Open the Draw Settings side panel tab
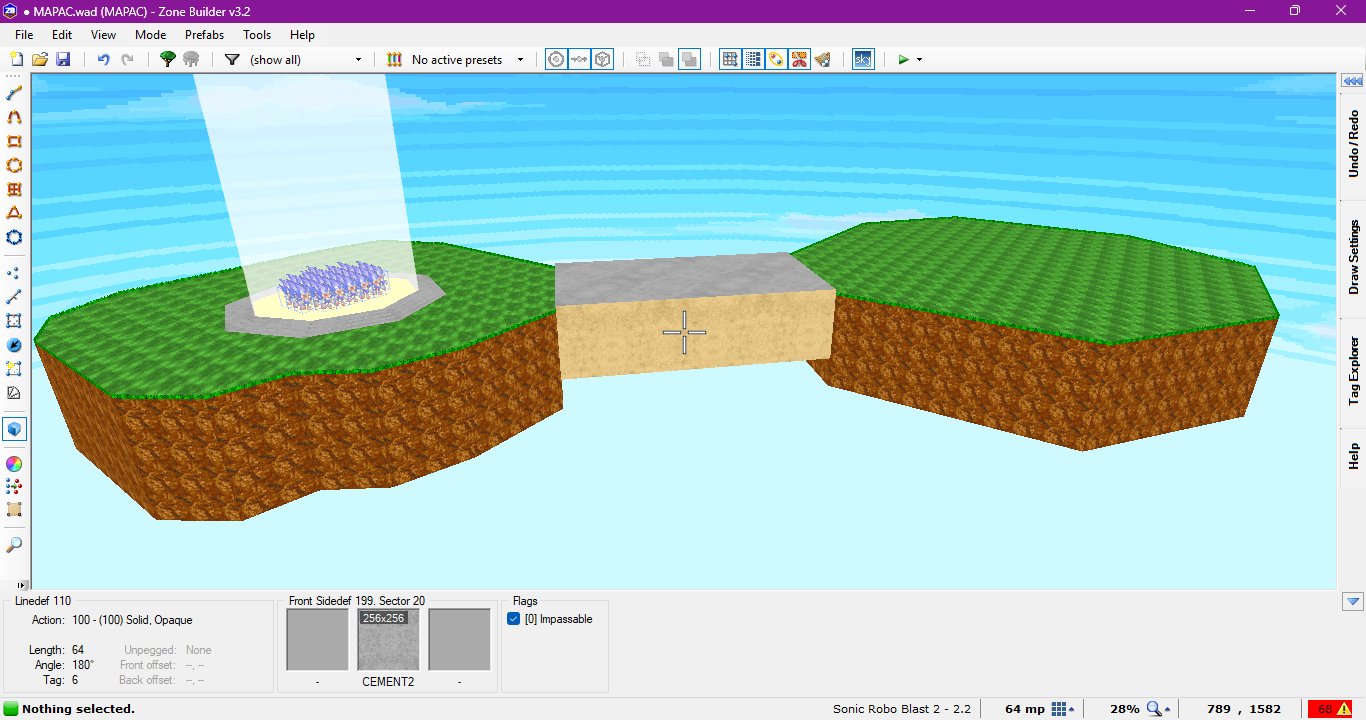 click(1353, 258)
